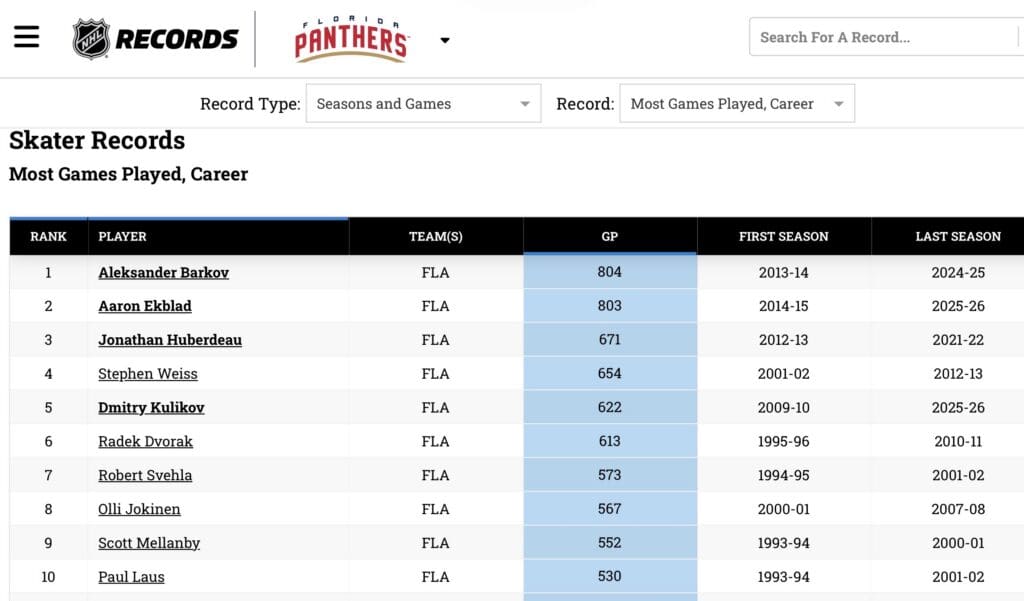Click Stephen Weiss in the player list
The width and height of the screenshot is (1024, 601).
click(x=147, y=373)
